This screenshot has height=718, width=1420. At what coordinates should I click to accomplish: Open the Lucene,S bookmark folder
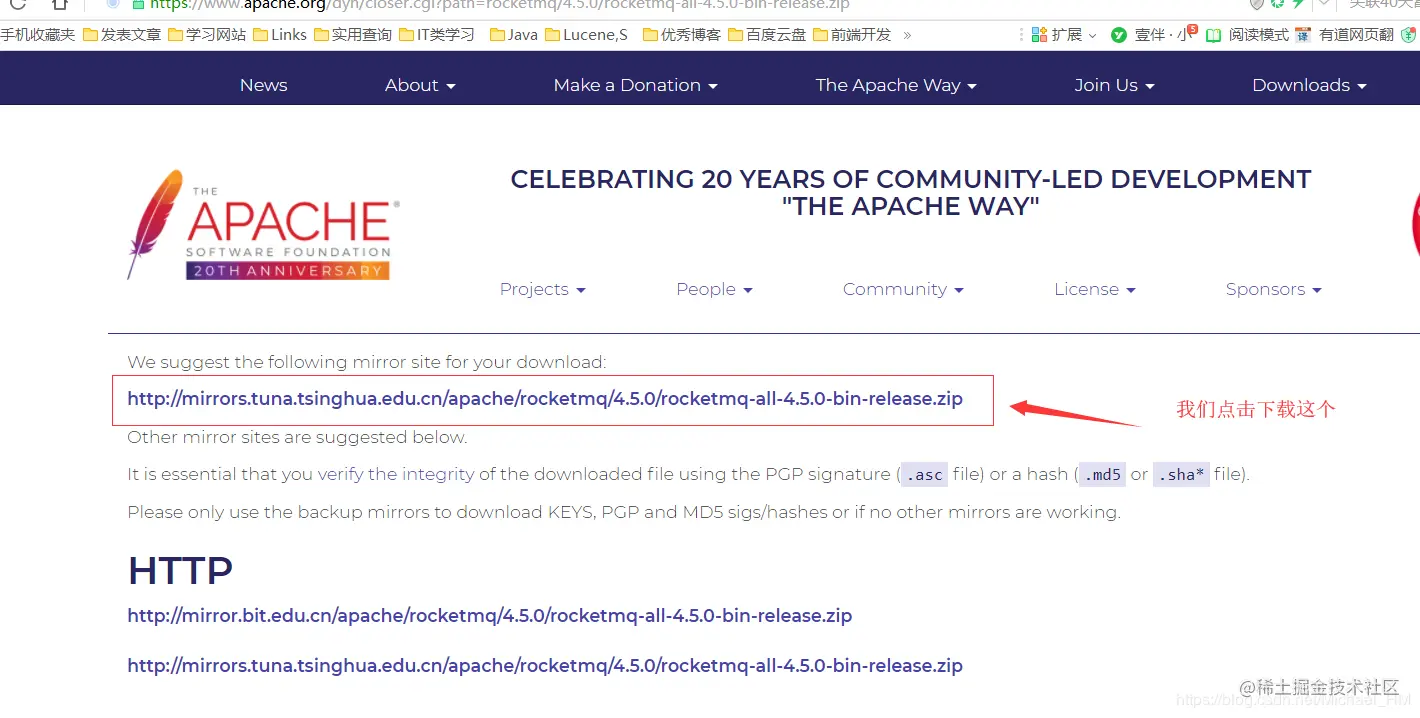(586, 34)
